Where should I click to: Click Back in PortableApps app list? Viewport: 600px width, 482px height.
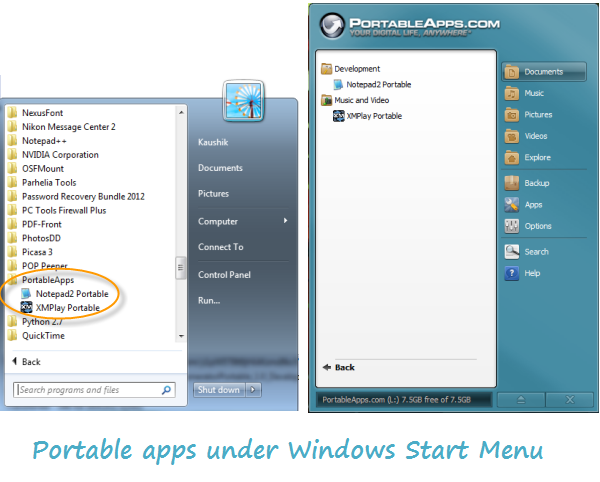[x=339, y=368]
